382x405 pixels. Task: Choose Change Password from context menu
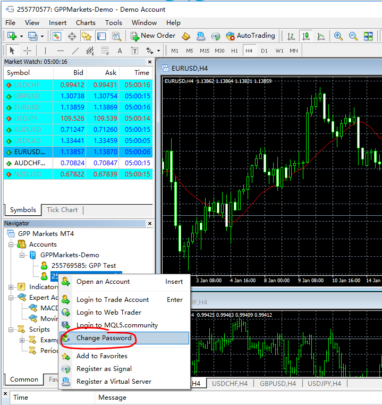[124, 338]
